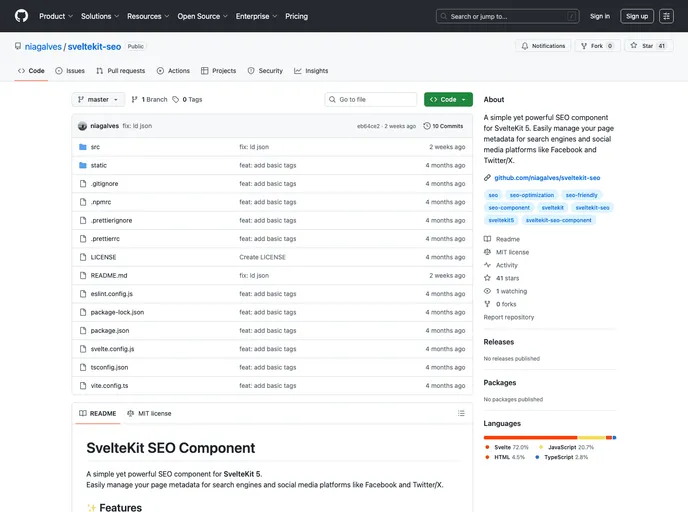Click the Svelte segment of the languages bar

530,437
